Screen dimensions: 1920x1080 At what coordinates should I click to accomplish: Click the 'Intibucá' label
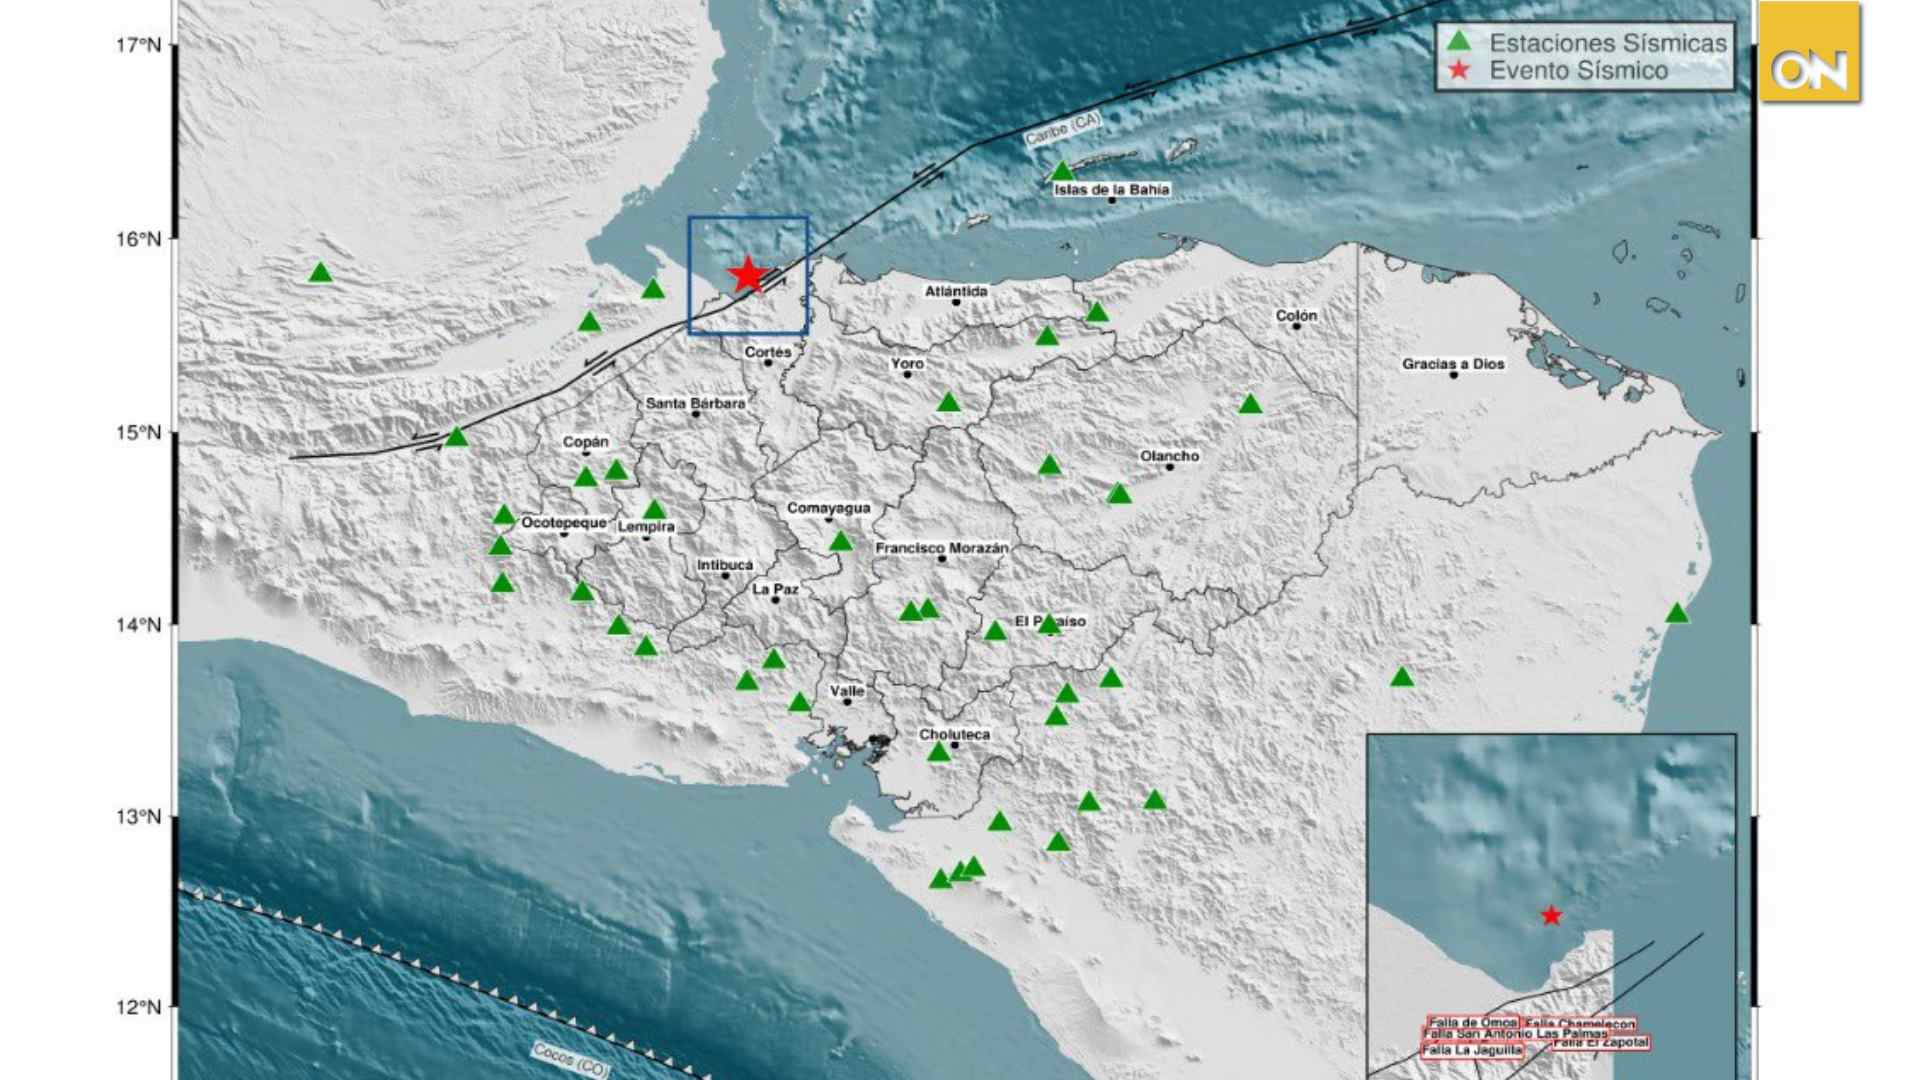click(725, 566)
